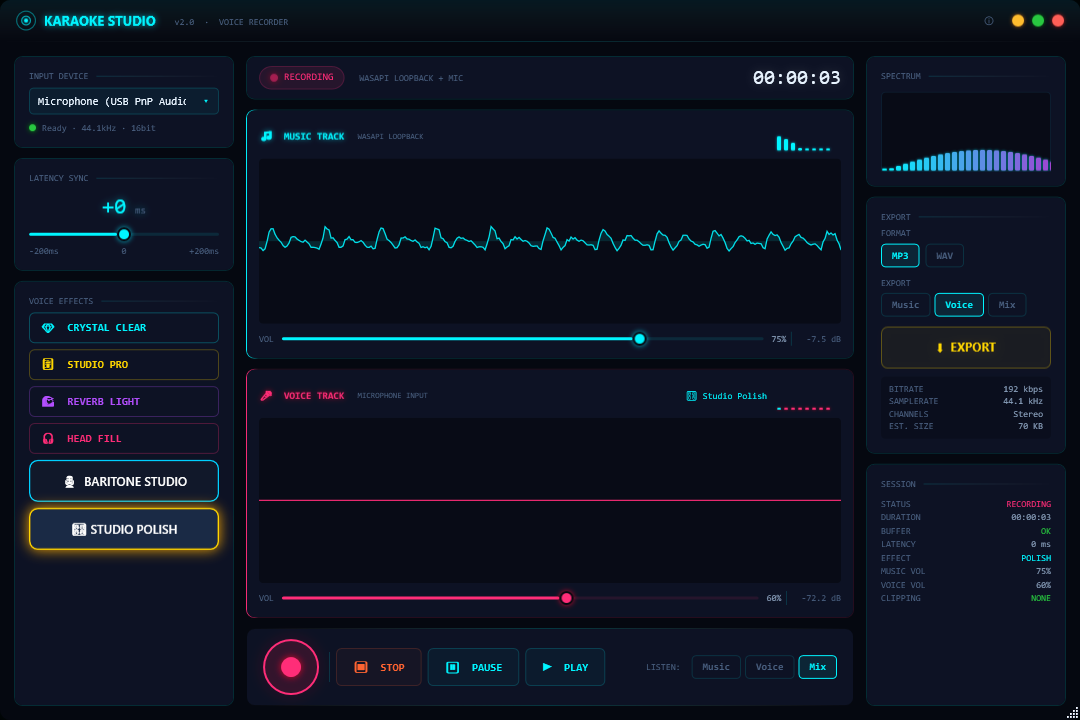This screenshot has width=1080, height=720.
Task: Open the Input Device dropdown
Action: click(124, 101)
